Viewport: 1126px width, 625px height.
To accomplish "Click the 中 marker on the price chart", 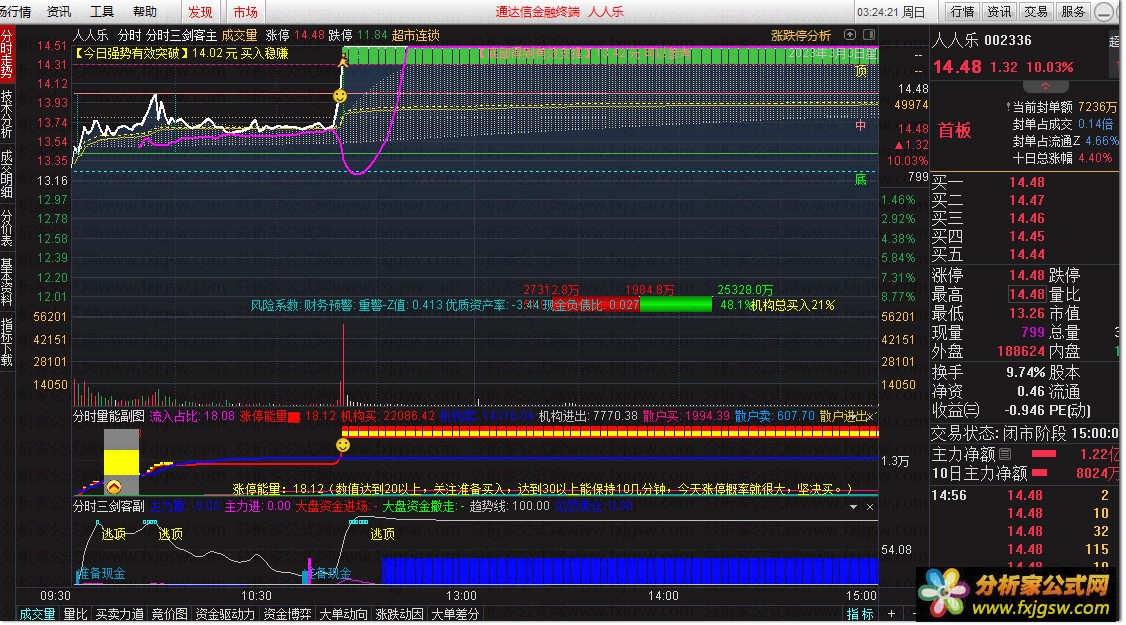I will (x=860, y=126).
